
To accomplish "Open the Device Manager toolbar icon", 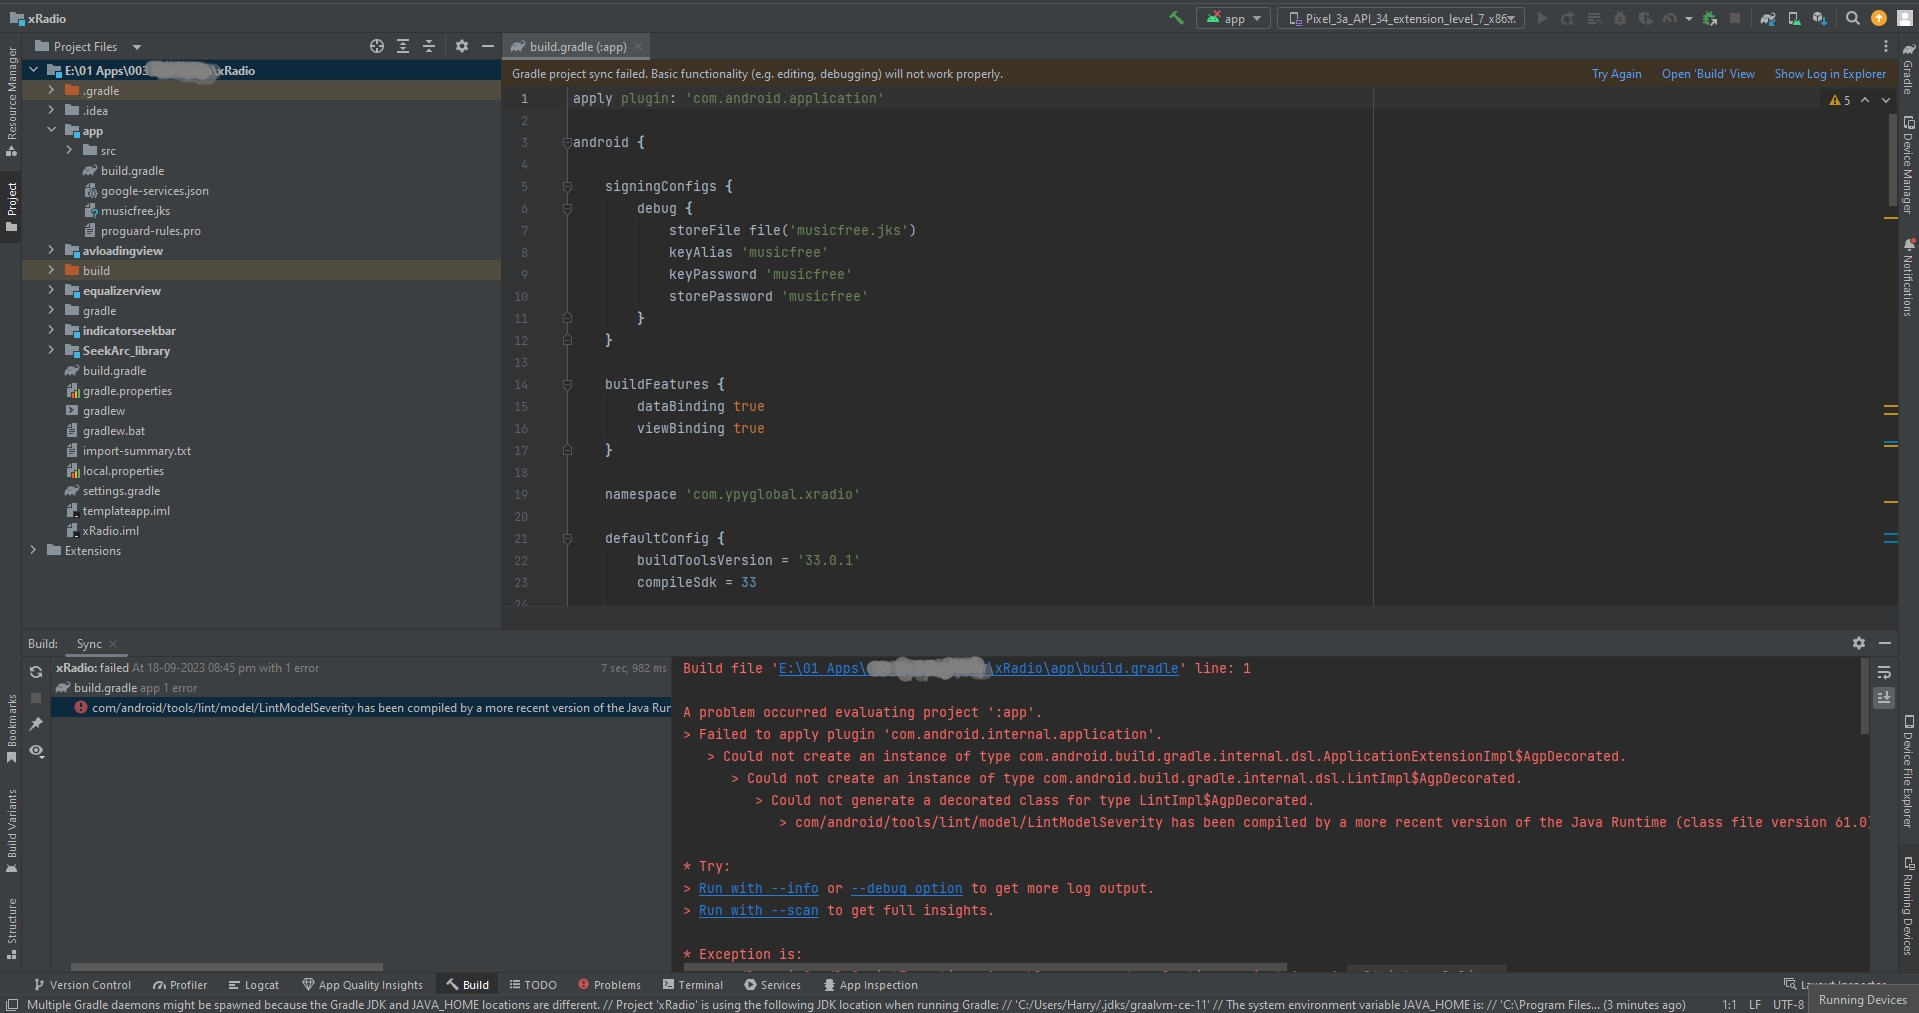I will pyautogui.click(x=1794, y=18).
